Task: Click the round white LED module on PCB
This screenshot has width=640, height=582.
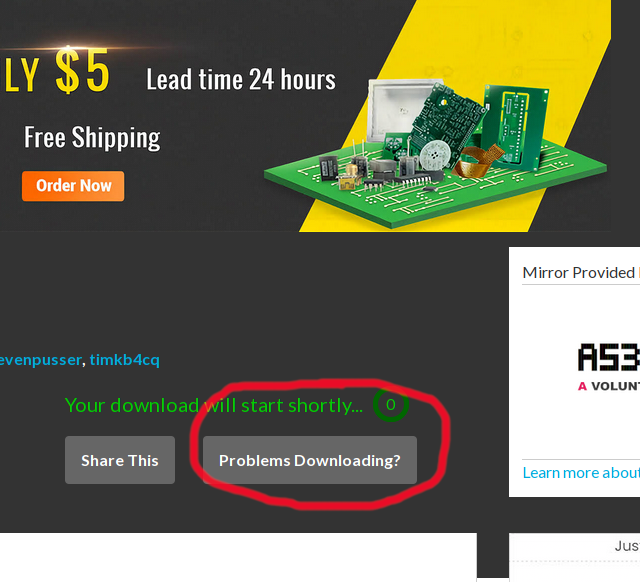Action: [435, 155]
